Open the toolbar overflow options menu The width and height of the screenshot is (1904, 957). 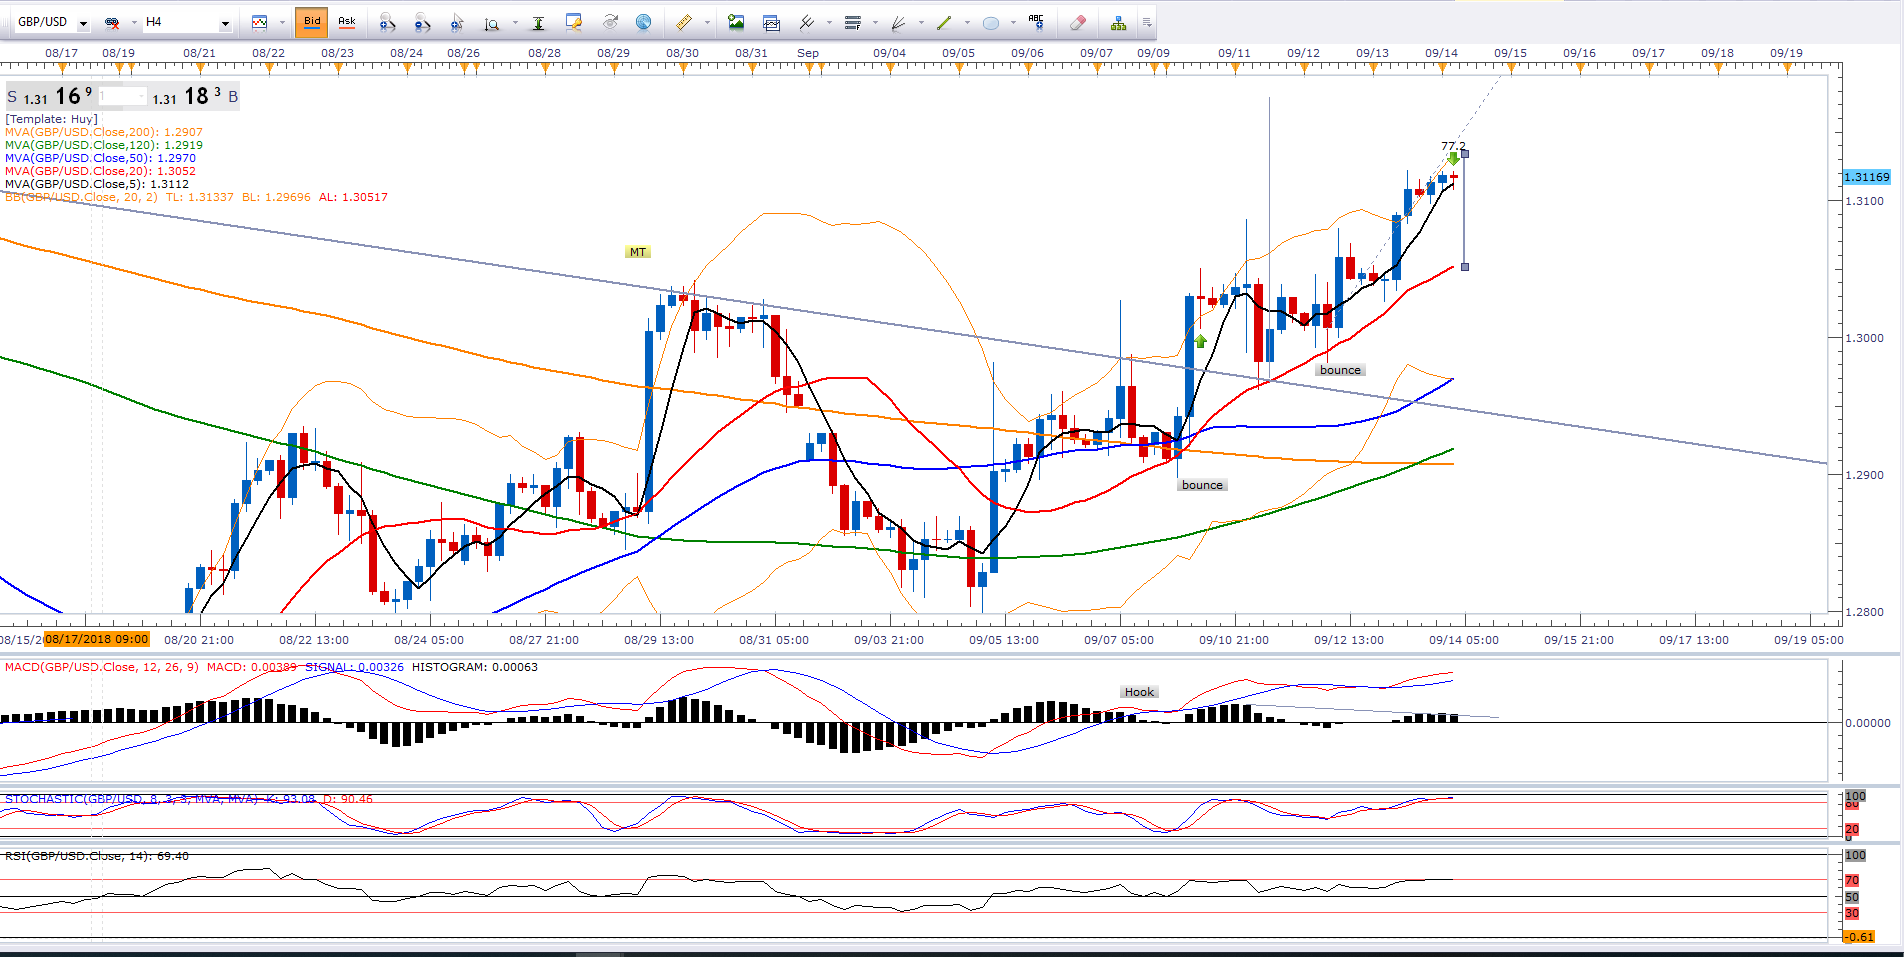click(1147, 22)
